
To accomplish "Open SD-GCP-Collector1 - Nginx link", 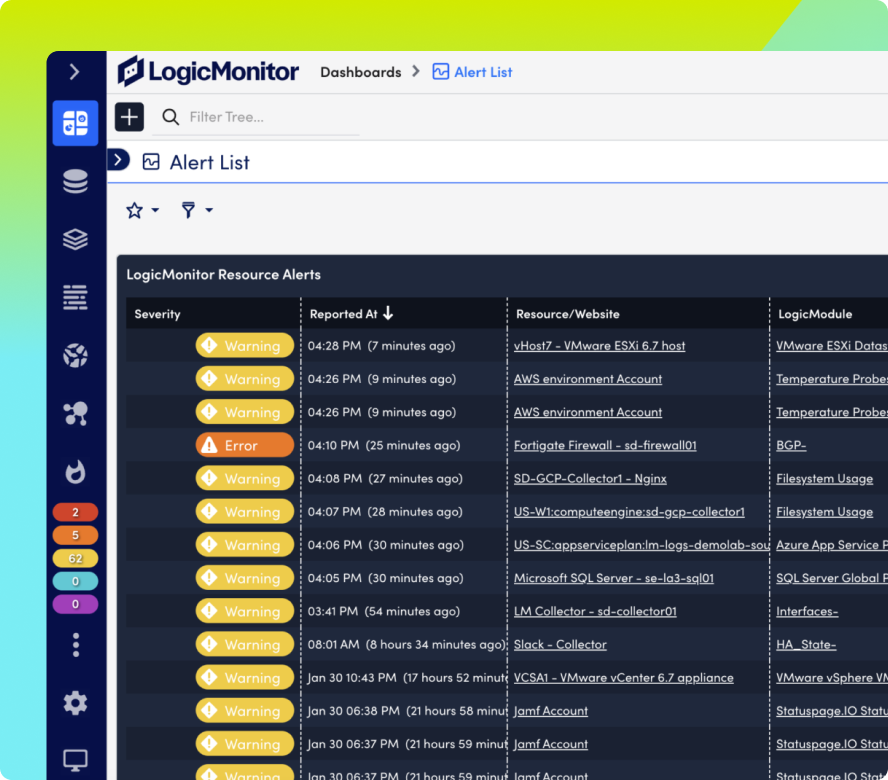I will pos(590,479).
